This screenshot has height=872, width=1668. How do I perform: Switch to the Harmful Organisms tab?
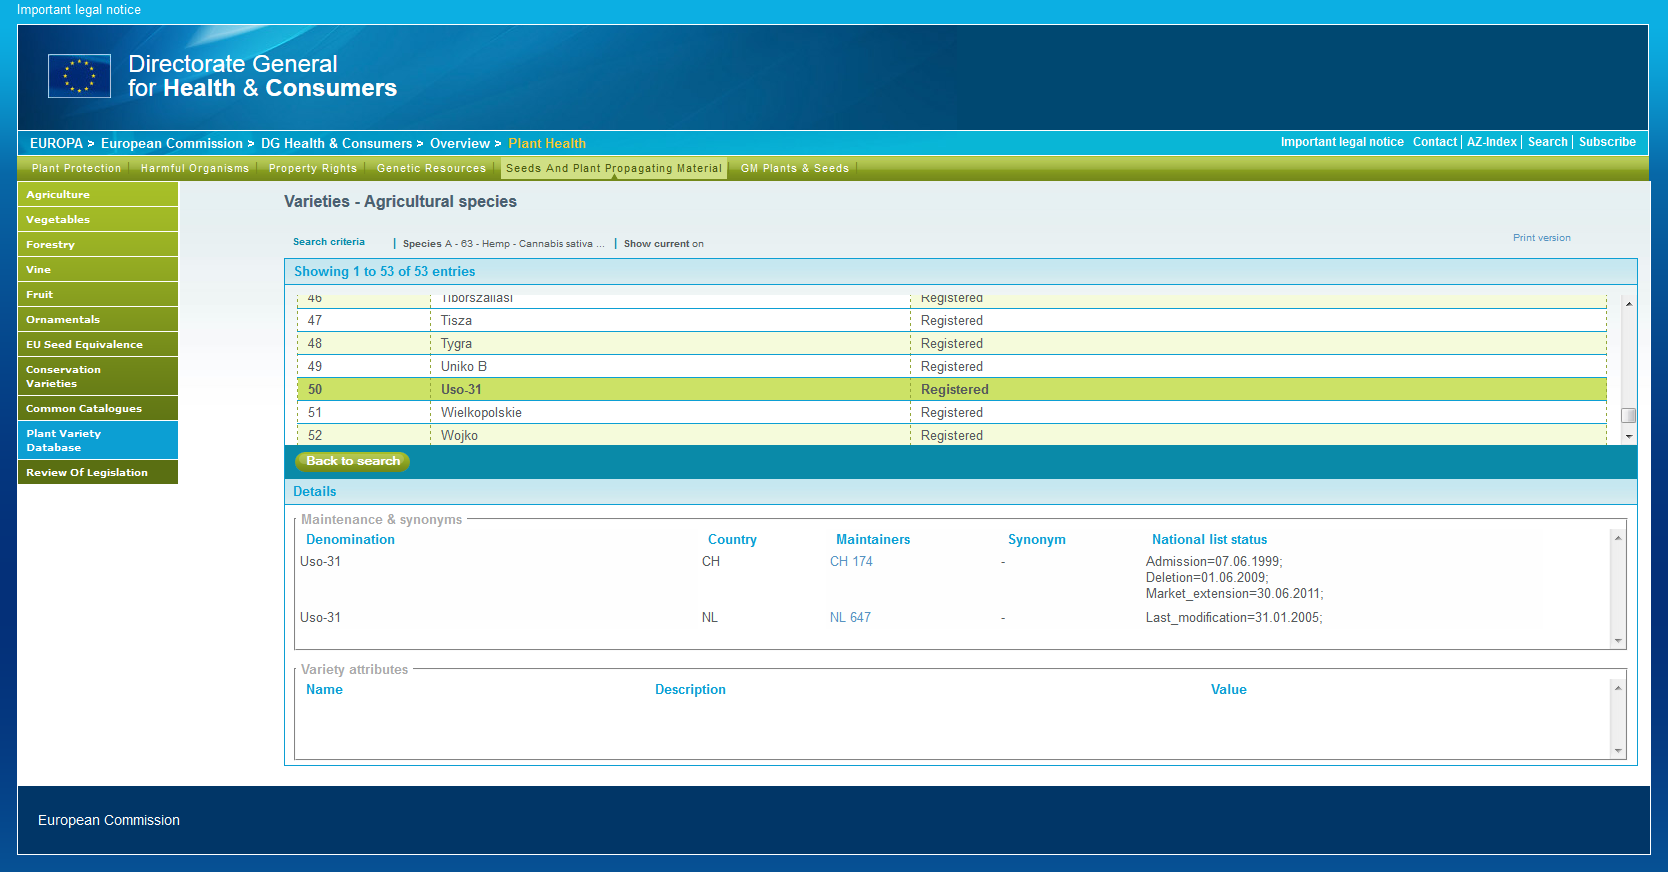195,168
